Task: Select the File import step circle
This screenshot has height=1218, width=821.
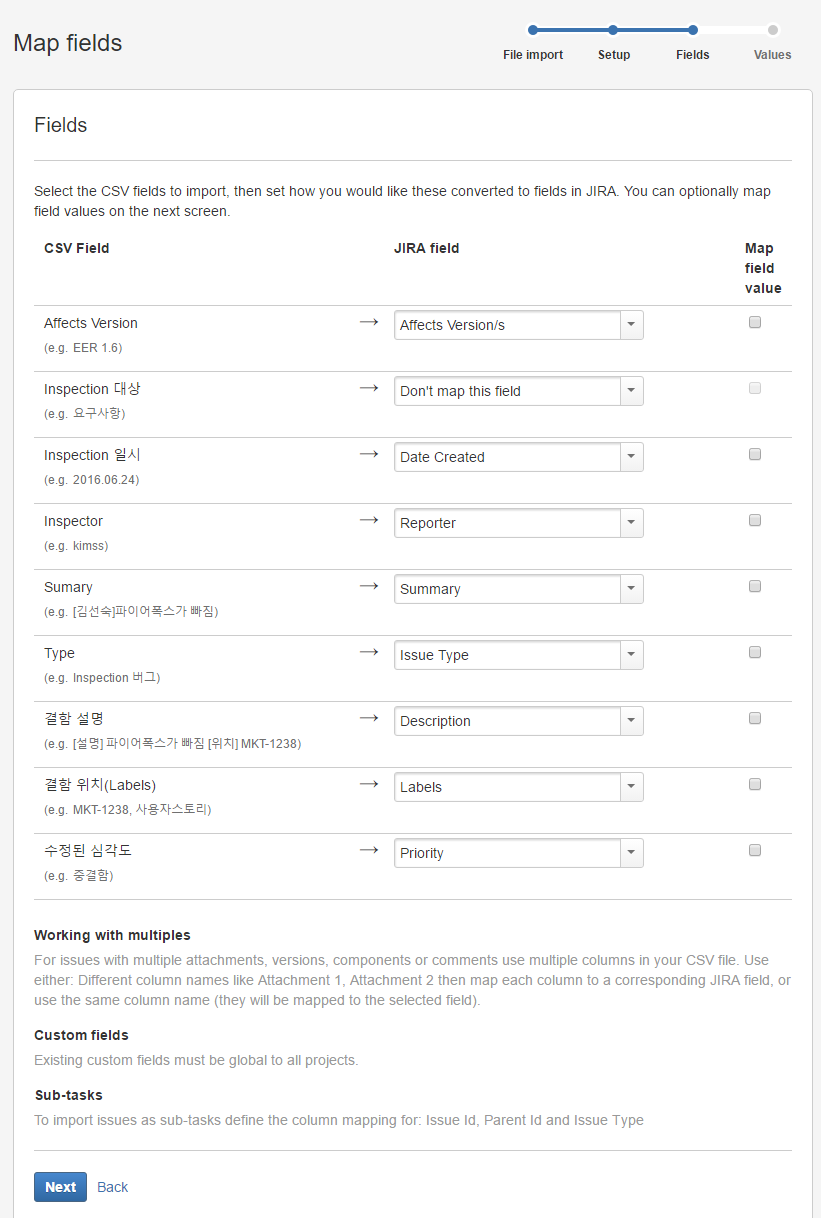Action: tap(533, 30)
